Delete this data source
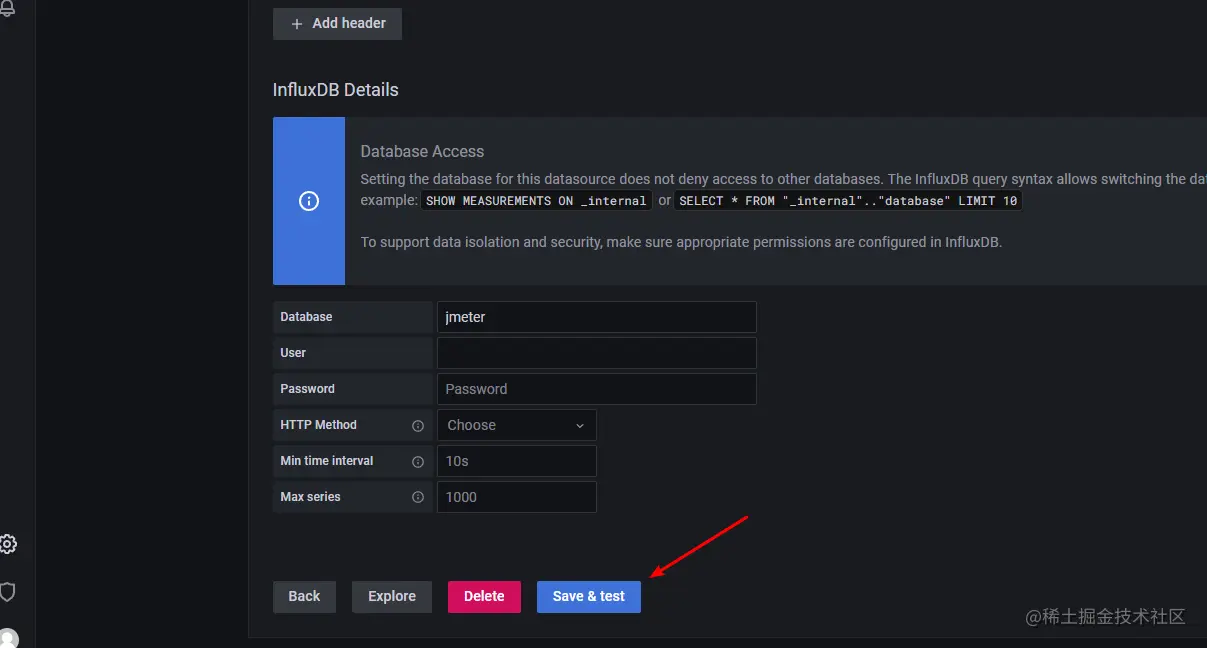1207x648 pixels. [x=484, y=596]
